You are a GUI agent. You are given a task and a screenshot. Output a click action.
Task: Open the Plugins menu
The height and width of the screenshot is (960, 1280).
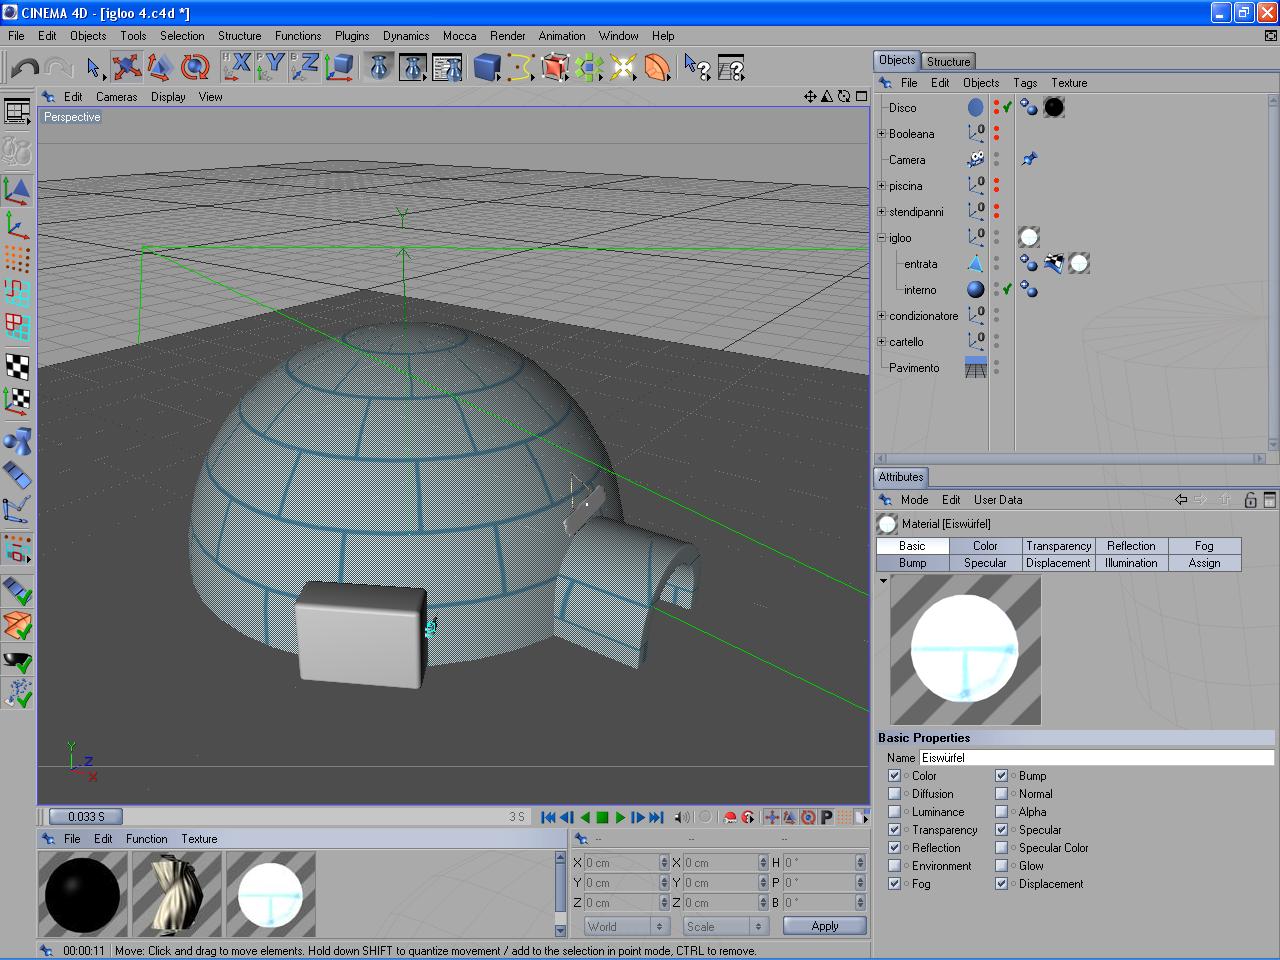coord(351,36)
